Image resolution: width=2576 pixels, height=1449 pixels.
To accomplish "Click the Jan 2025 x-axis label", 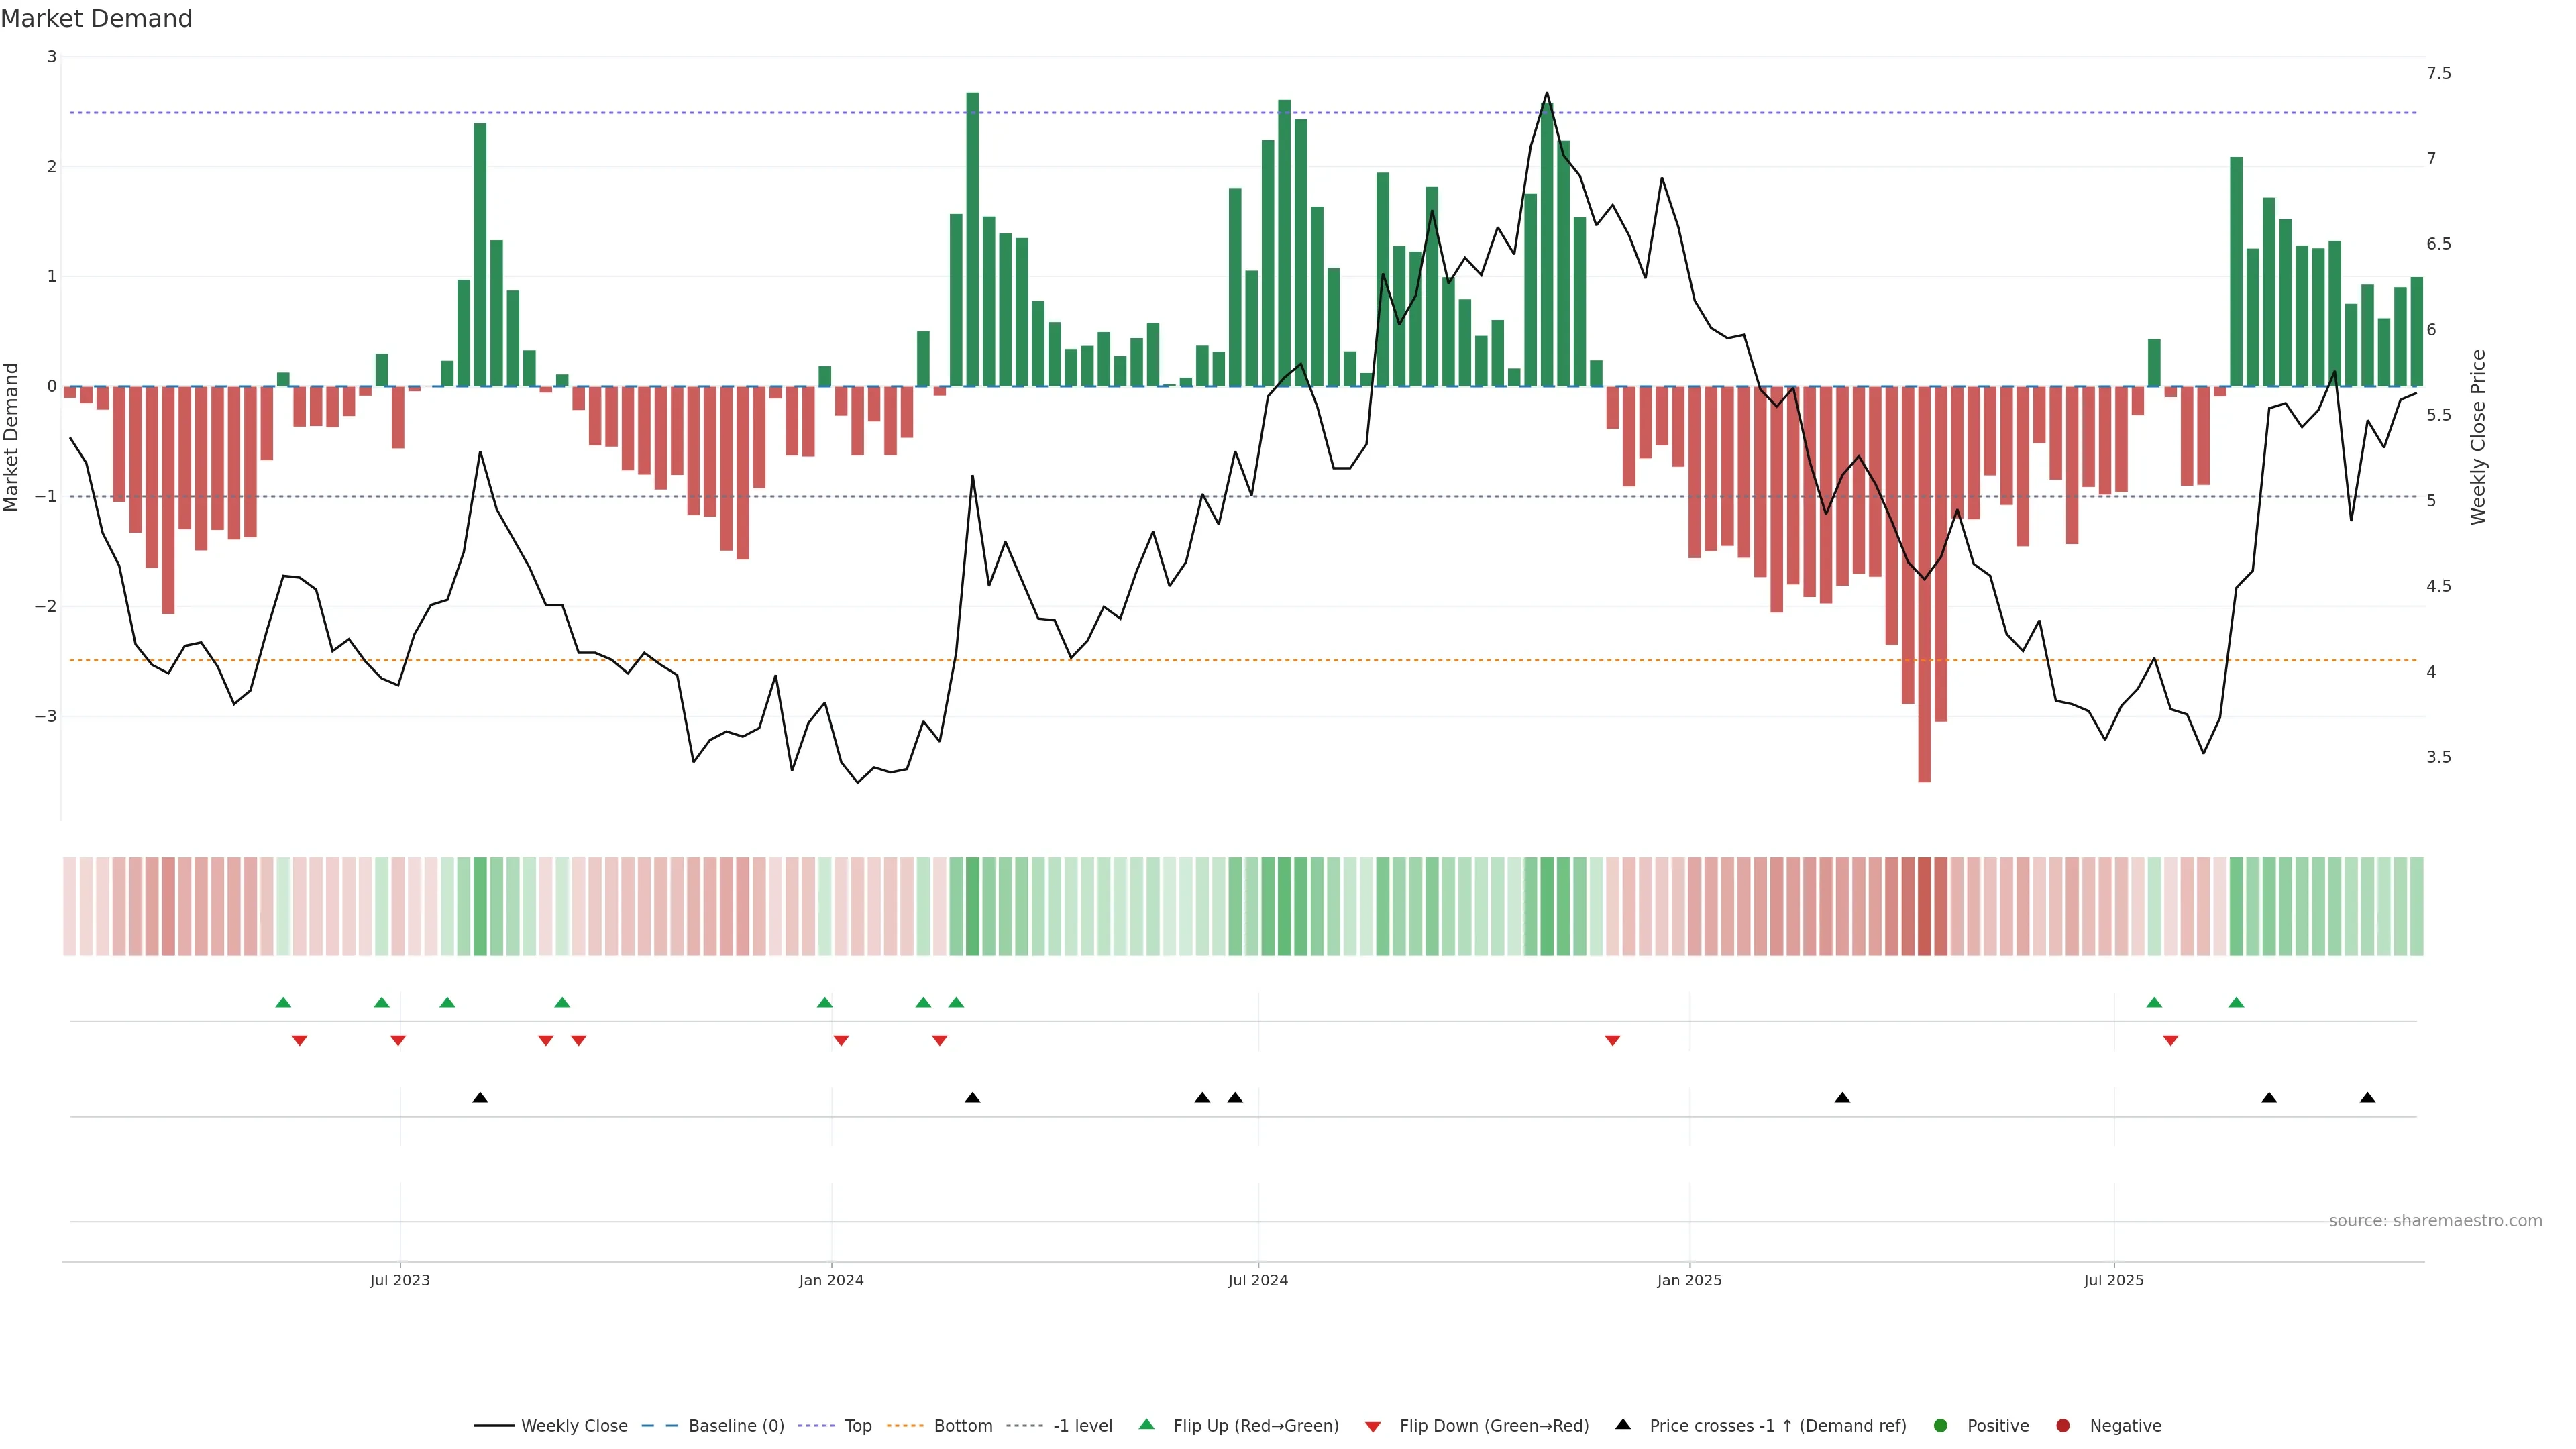I will (1689, 1280).
